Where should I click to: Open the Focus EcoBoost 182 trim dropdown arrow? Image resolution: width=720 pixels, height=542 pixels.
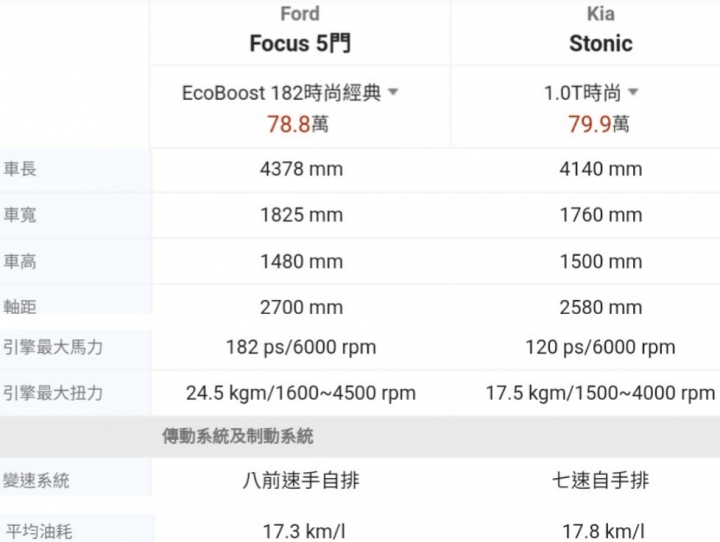pos(393,92)
